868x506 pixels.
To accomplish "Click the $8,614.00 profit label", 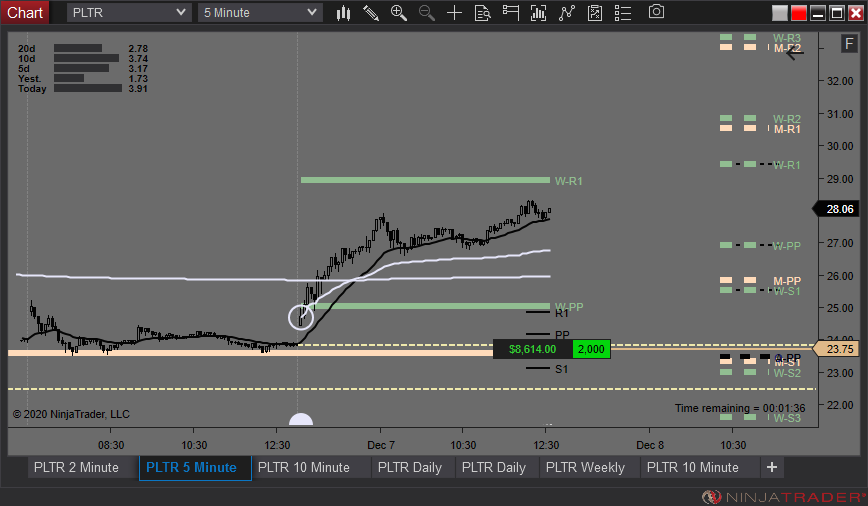I will point(533,349).
